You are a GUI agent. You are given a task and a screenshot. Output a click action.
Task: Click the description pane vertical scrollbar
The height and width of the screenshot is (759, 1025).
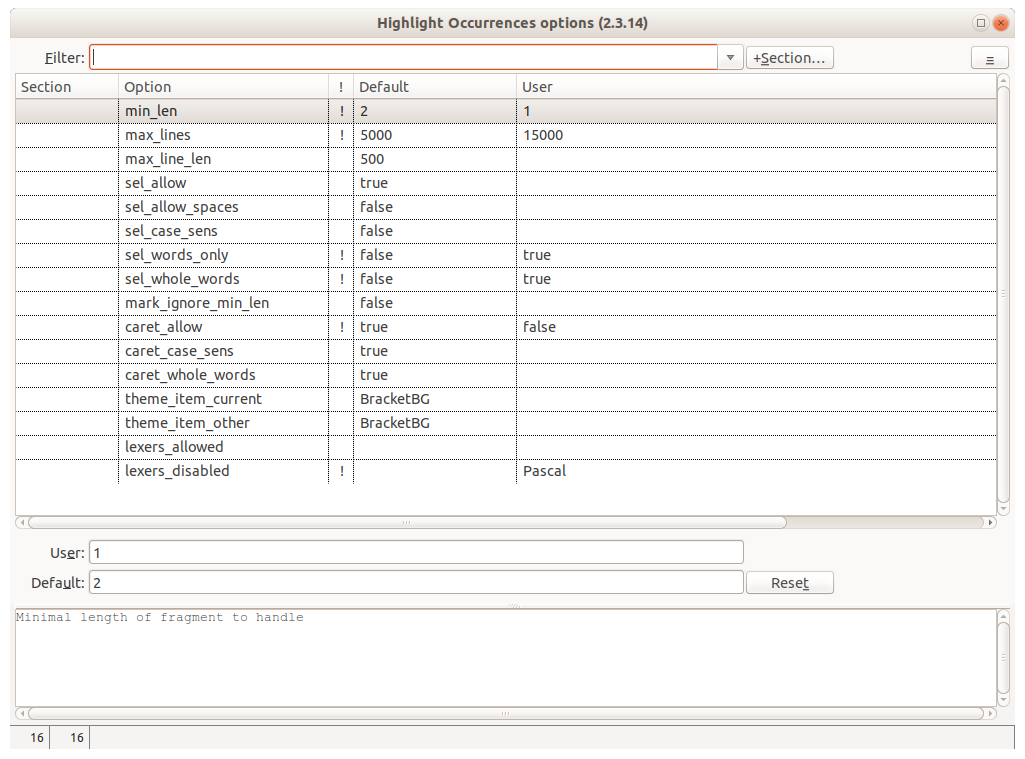[x=1003, y=658]
